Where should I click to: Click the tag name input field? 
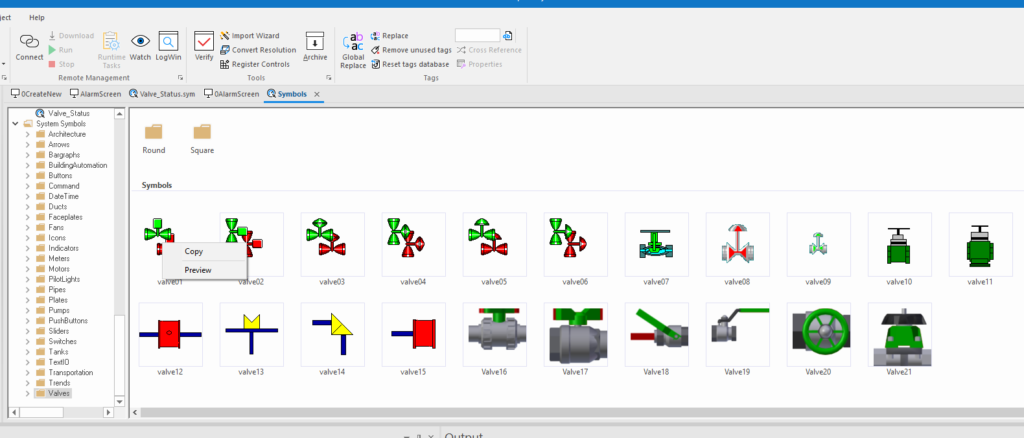pos(477,35)
